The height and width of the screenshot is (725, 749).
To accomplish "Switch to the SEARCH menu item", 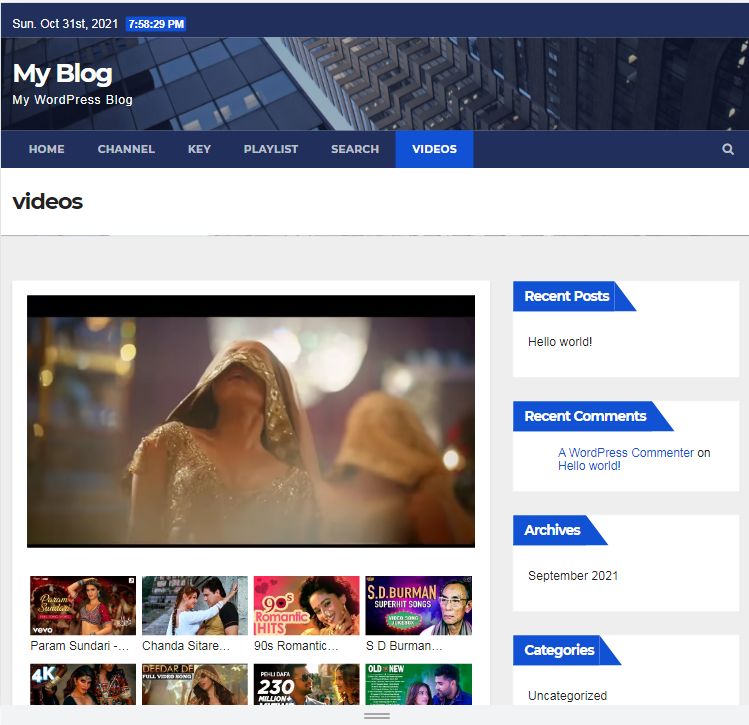I will [x=355, y=149].
